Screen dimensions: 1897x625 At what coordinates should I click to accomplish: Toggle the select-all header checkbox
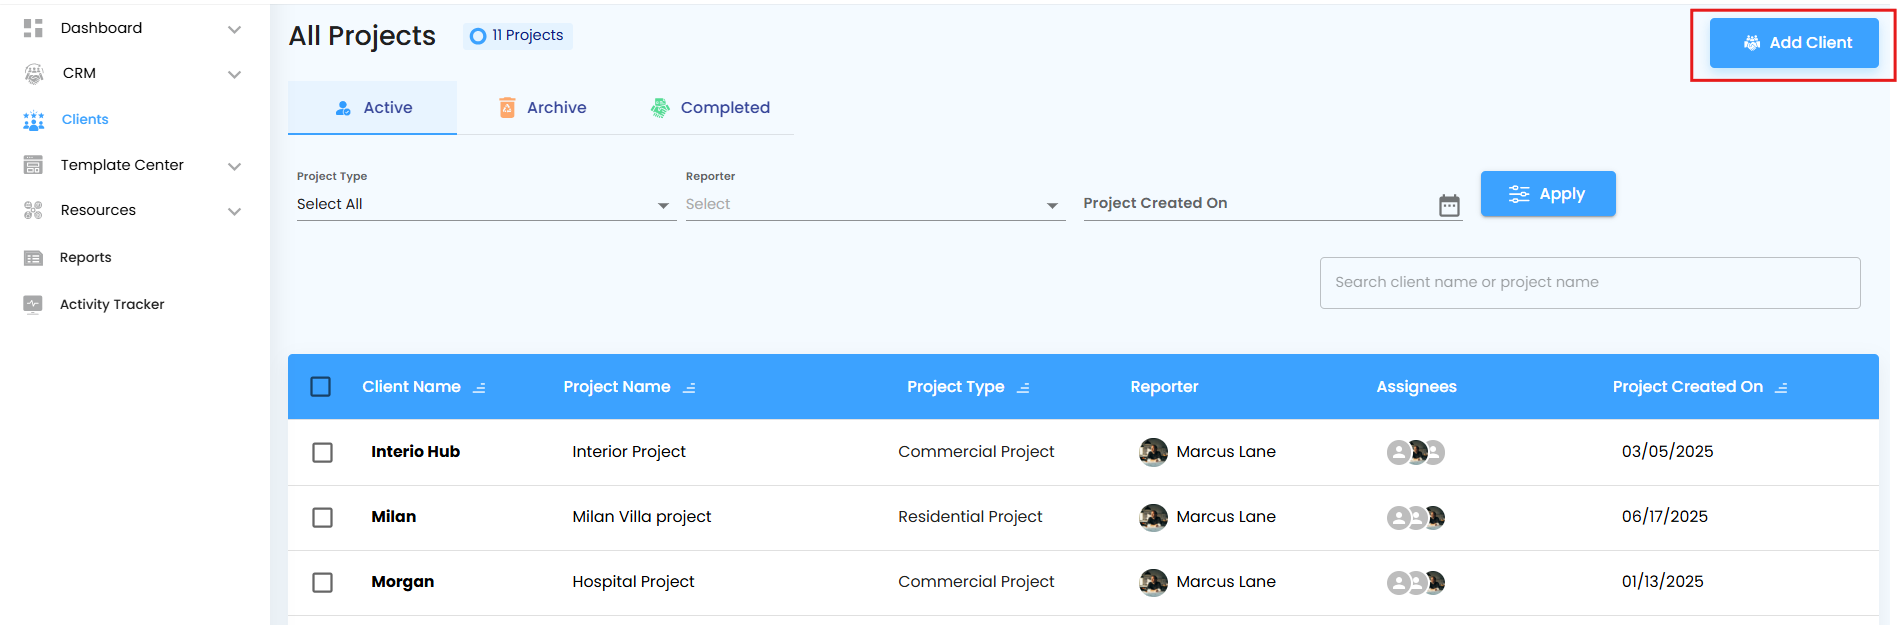click(x=321, y=387)
